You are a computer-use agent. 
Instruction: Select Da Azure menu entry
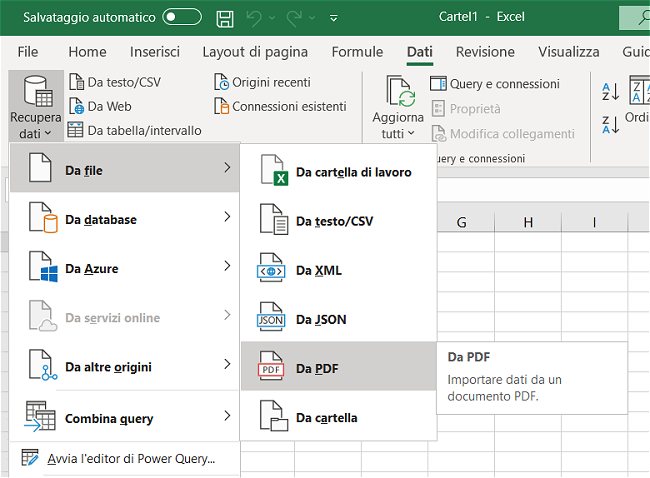point(124,266)
